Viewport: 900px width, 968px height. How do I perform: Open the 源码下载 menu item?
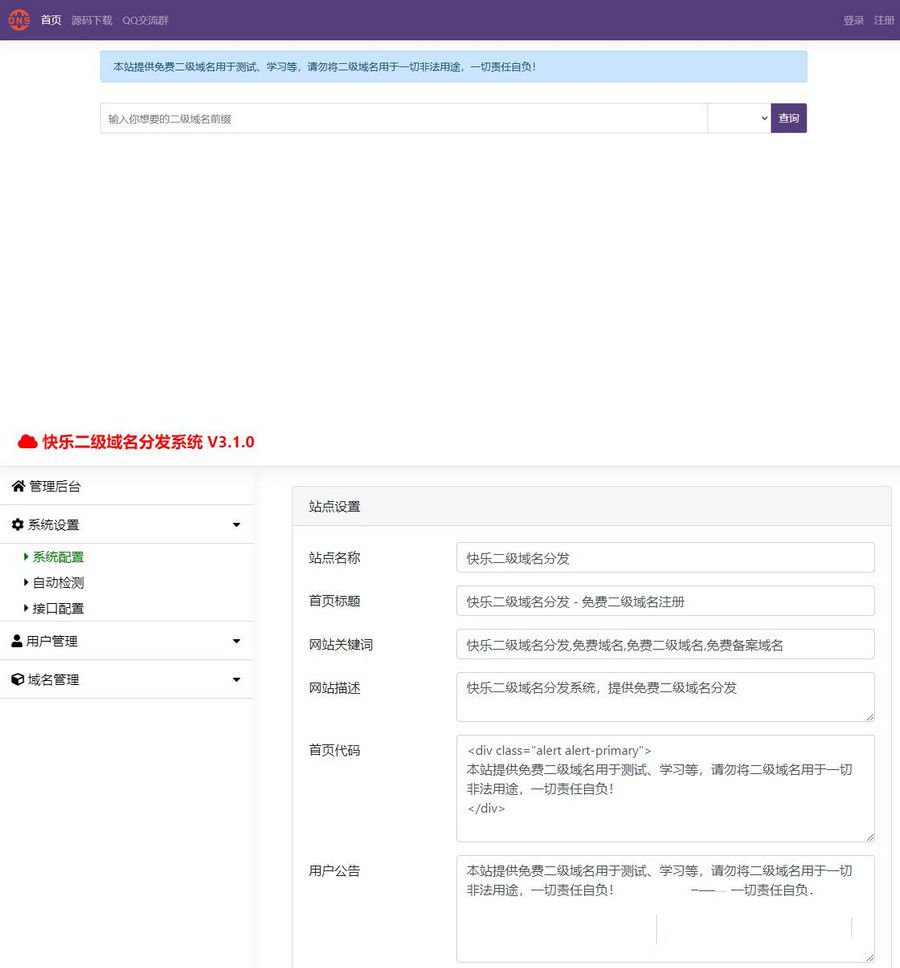[93, 19]
